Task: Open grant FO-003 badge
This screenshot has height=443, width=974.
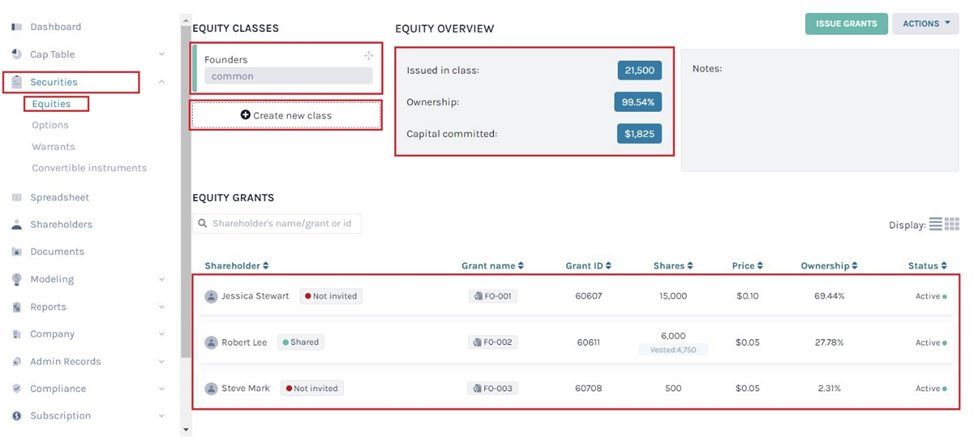Action: tap(493, 388)
